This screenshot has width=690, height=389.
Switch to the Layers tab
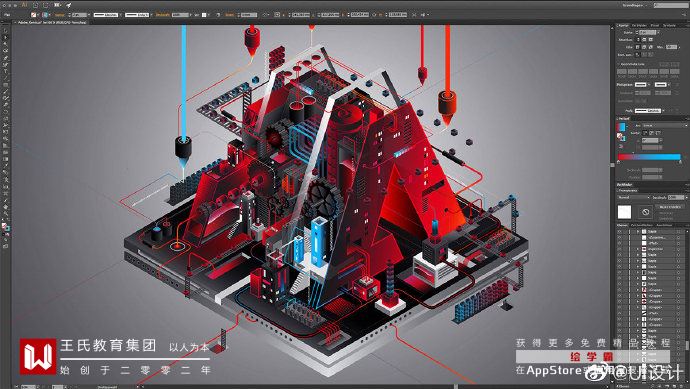[x=622, y=225]
